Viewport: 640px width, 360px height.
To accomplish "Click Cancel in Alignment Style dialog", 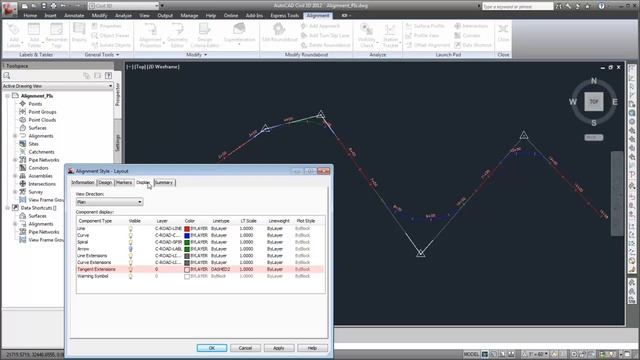I will click(245, 348).
